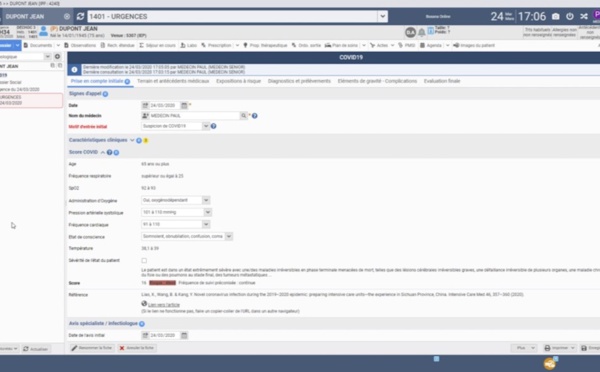Toggle the Sévérité de l'état du patient checkbox
Viewport: 600px width, 372px height.
144,261
